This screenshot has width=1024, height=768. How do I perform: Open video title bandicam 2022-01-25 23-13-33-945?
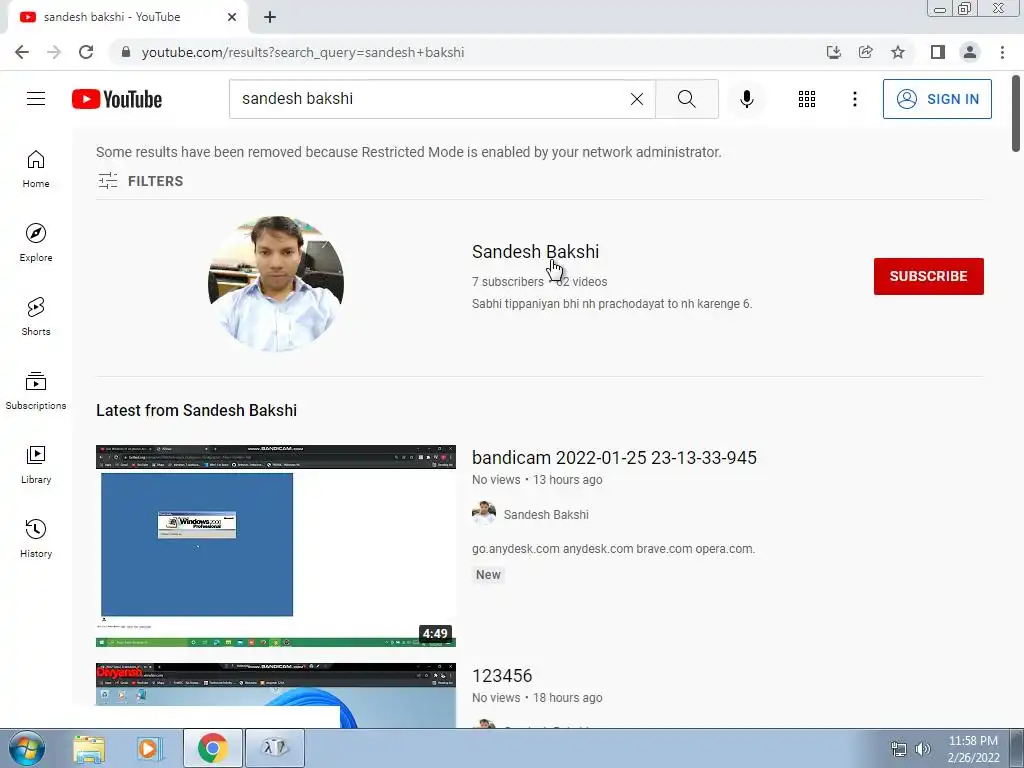(614, 458)
